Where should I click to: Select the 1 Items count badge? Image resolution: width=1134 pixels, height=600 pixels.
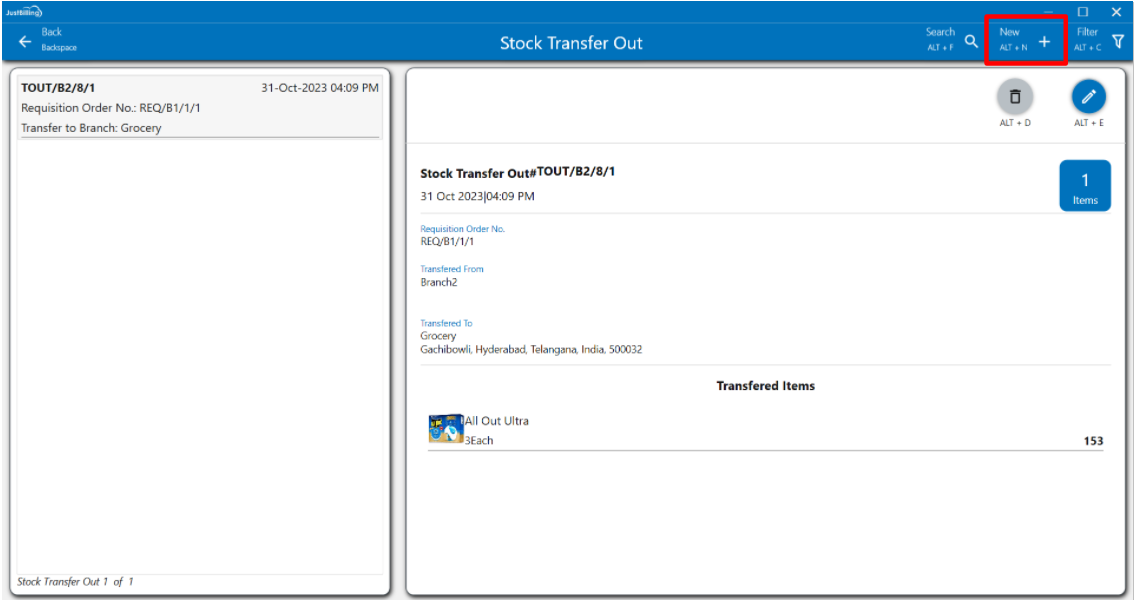[x=1085, y=186]
